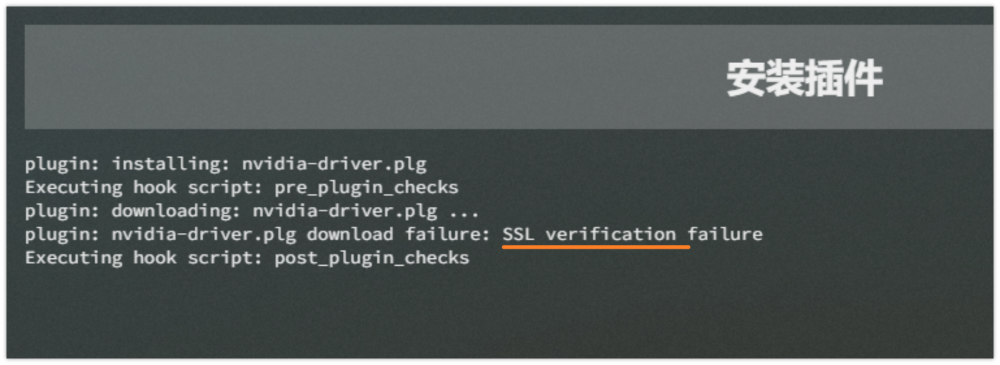Screen dimensions: 1000x365
Task: Click 'download failure:' text in the log
Action: [399, 234]
